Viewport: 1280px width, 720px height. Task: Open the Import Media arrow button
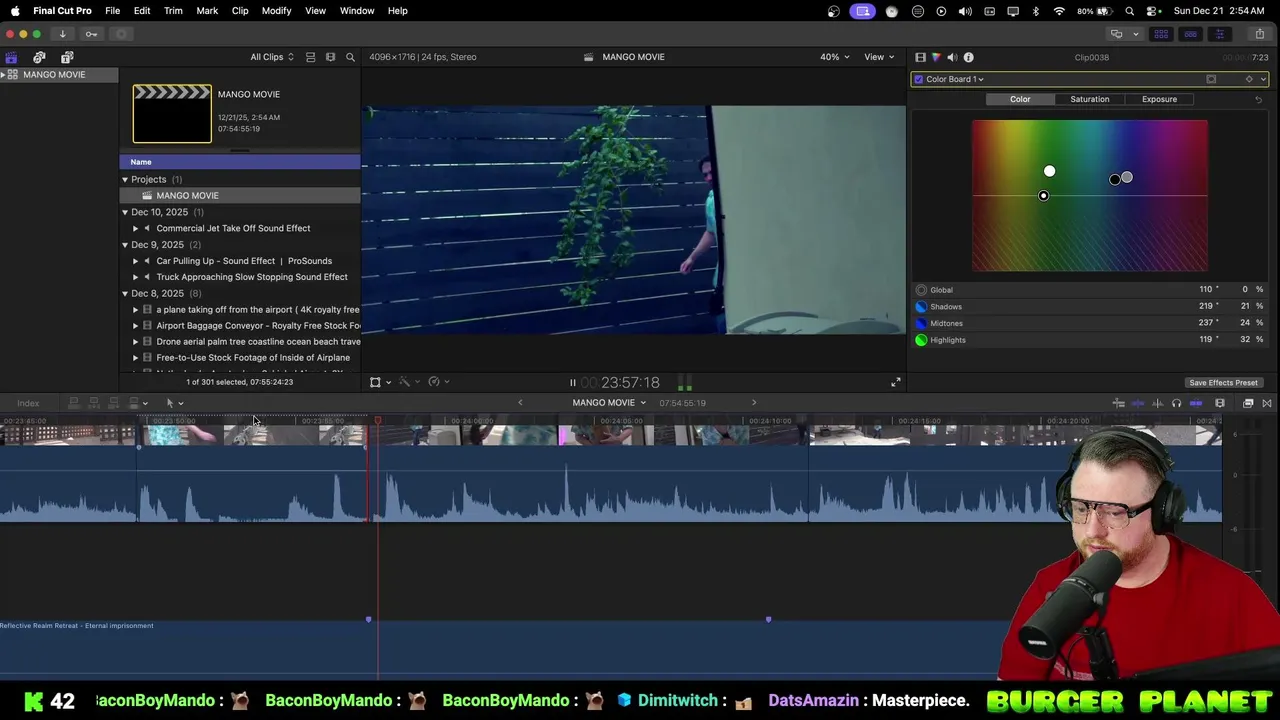click(x=62, y=34)
